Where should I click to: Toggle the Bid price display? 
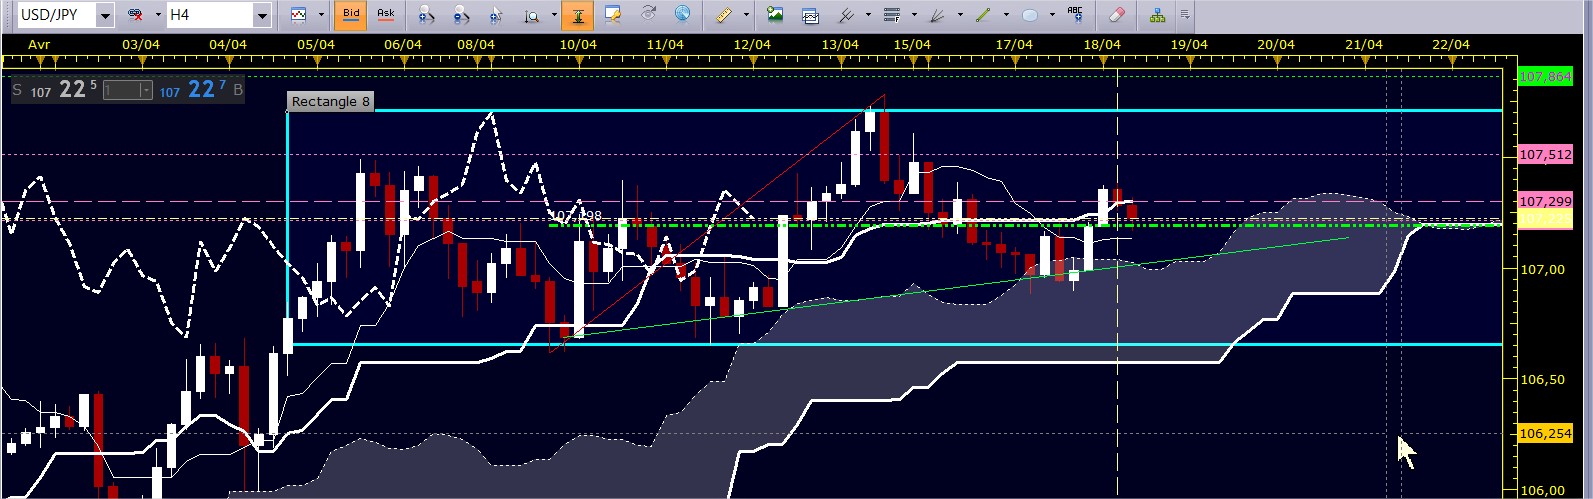[x=350, y=15]
